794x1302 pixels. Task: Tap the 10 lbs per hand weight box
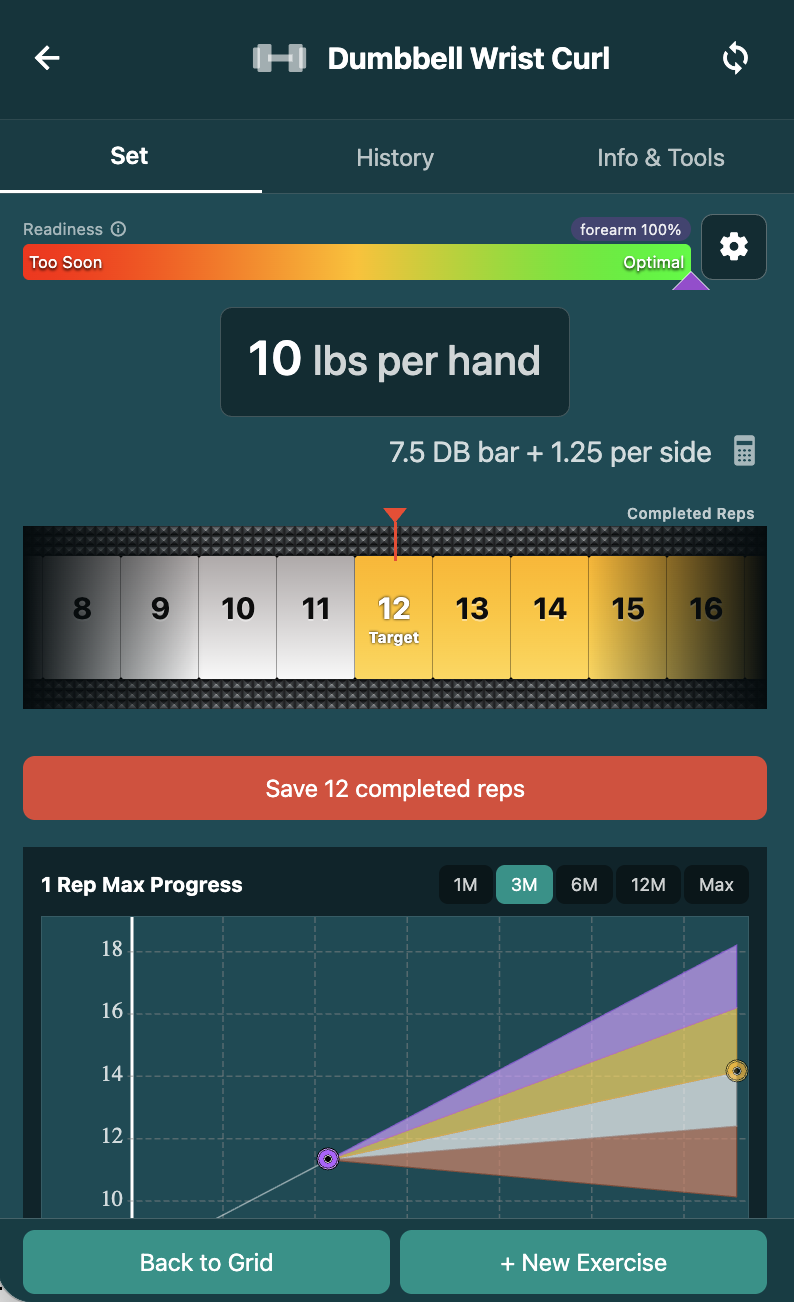tap(395, 361)
